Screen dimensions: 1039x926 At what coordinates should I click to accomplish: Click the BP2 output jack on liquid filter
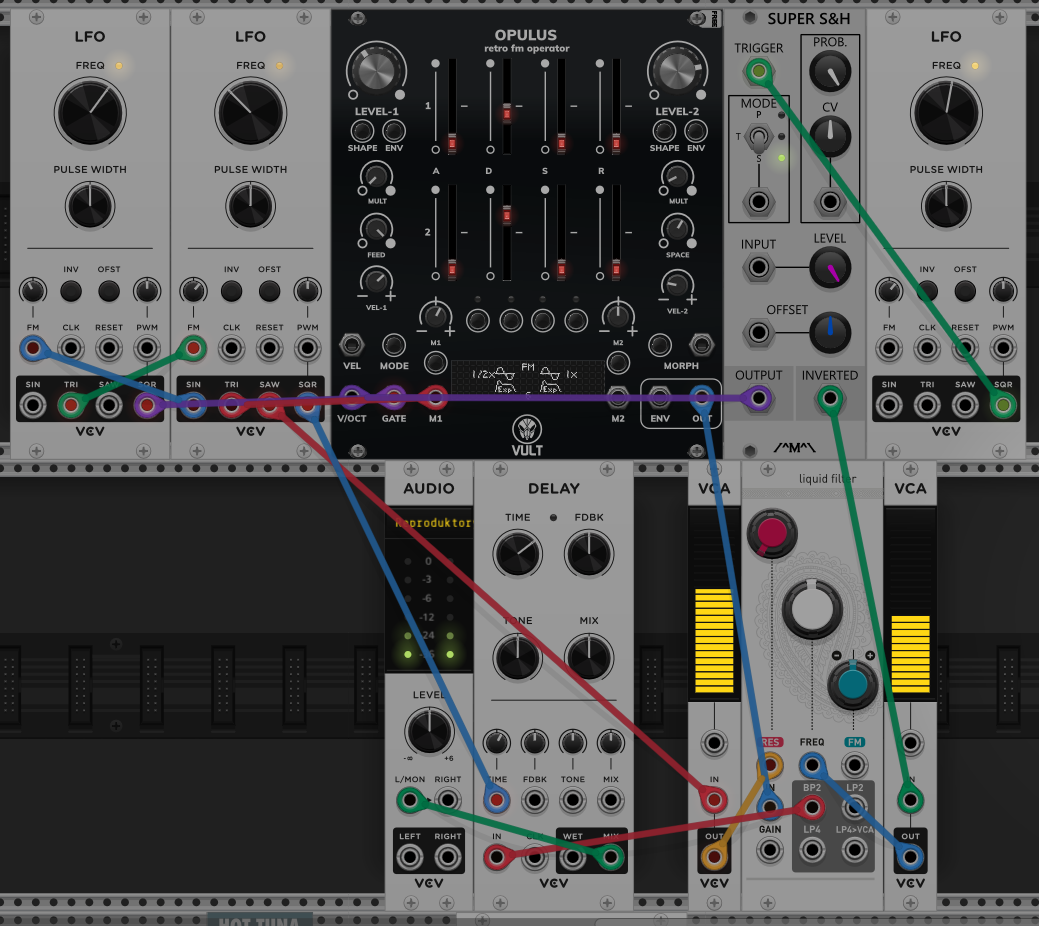pyautogui.click(x=812, y=807)
